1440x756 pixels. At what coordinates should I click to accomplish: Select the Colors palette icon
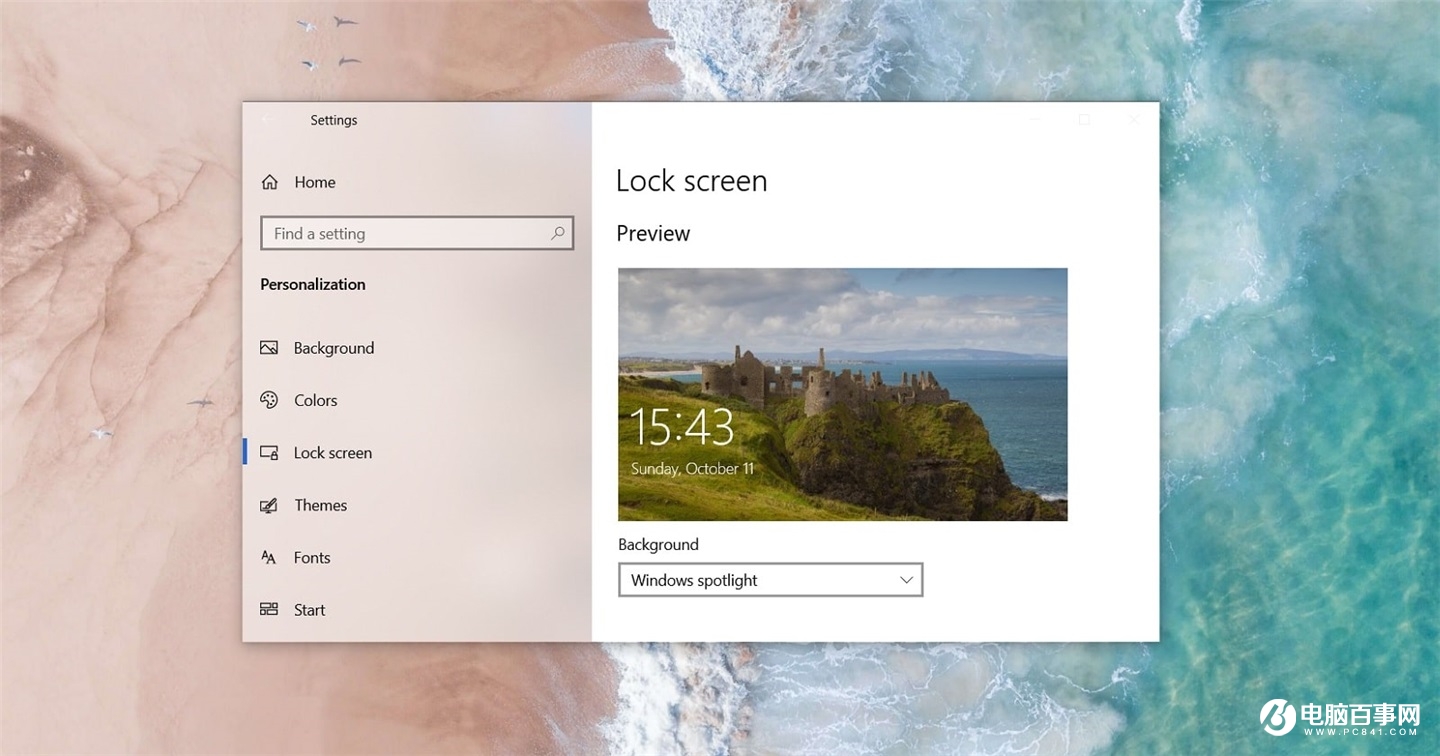[269, 400]
